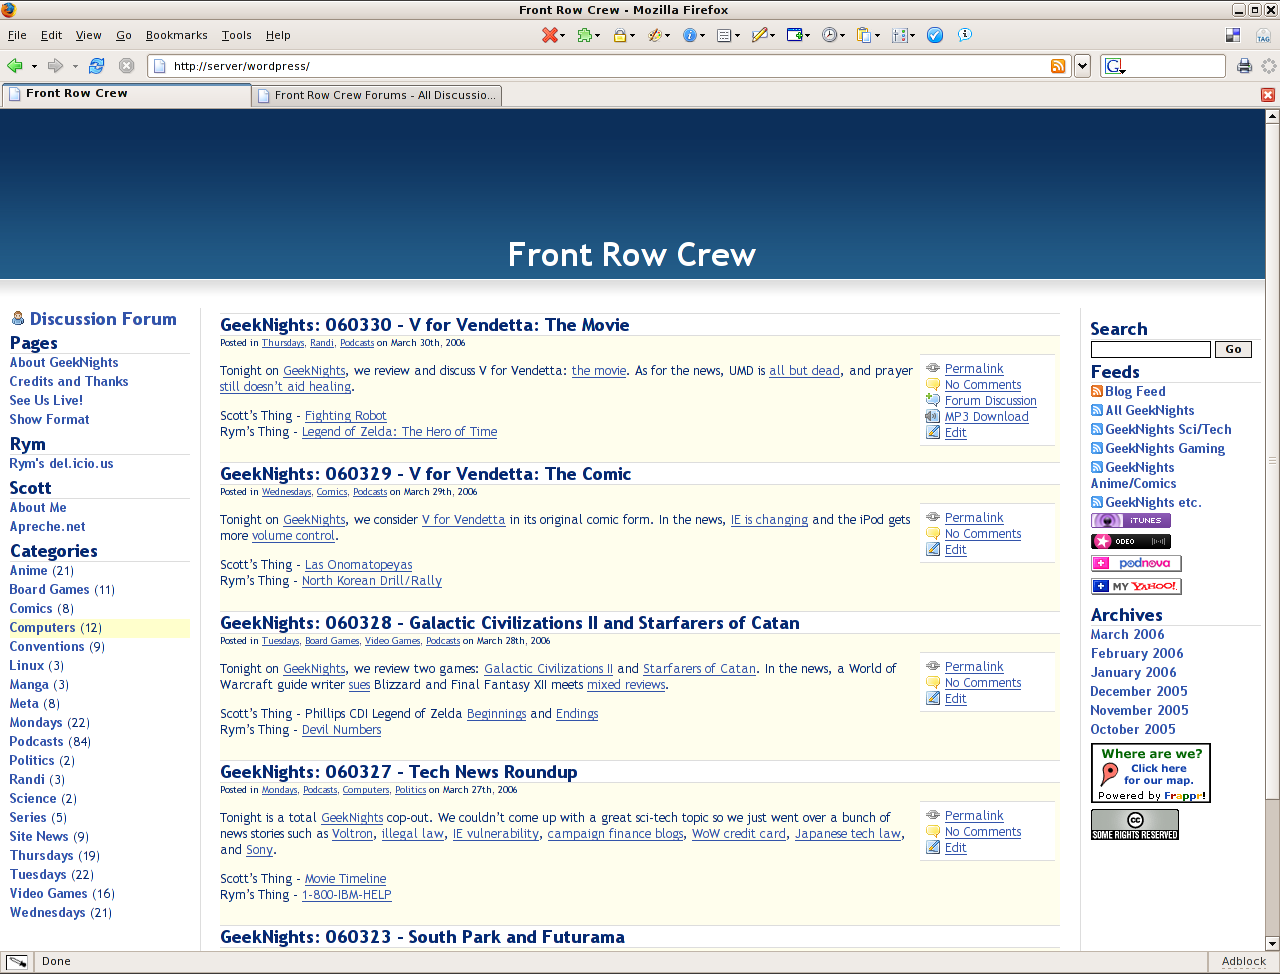Expand the address bar URL history dropdown
This screenshot has height=974, width=1280.
click(1082, 66)
